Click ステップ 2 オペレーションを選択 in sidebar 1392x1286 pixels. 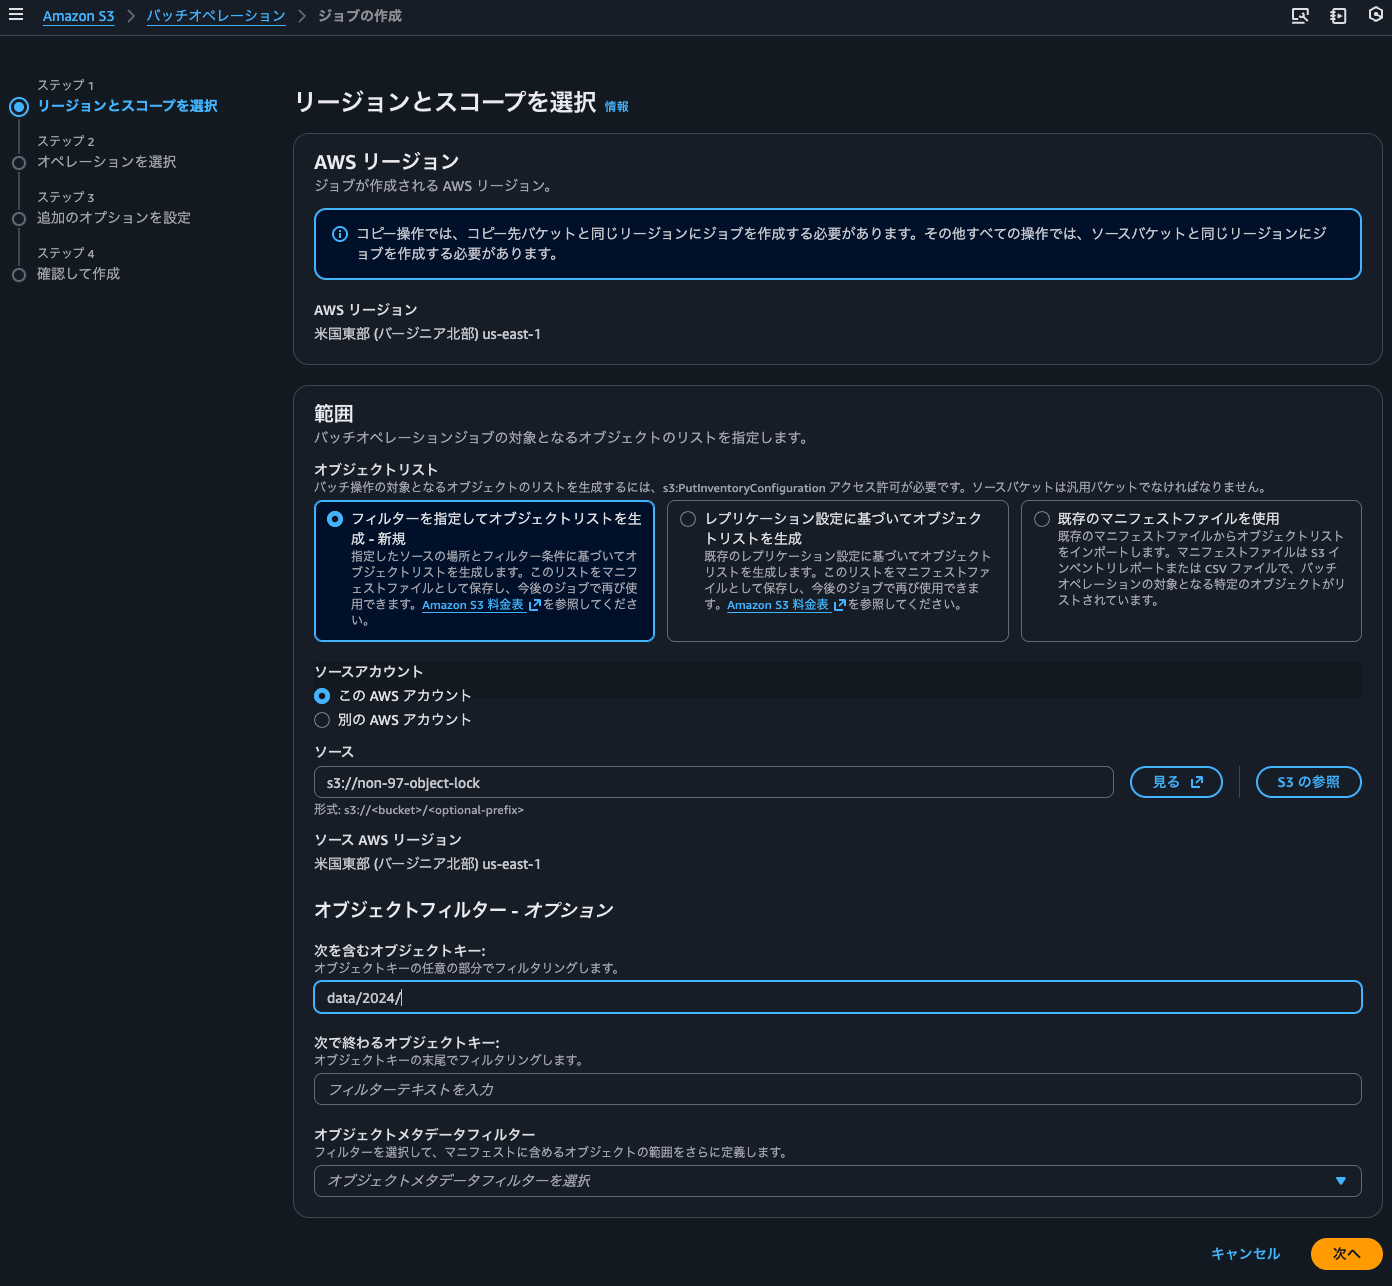point(106,162)
